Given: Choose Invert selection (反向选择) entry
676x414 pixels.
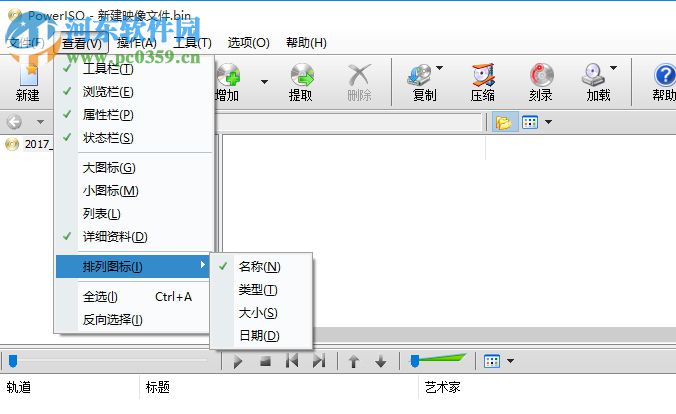Looking at the screenshot, I should click(133, 320).
